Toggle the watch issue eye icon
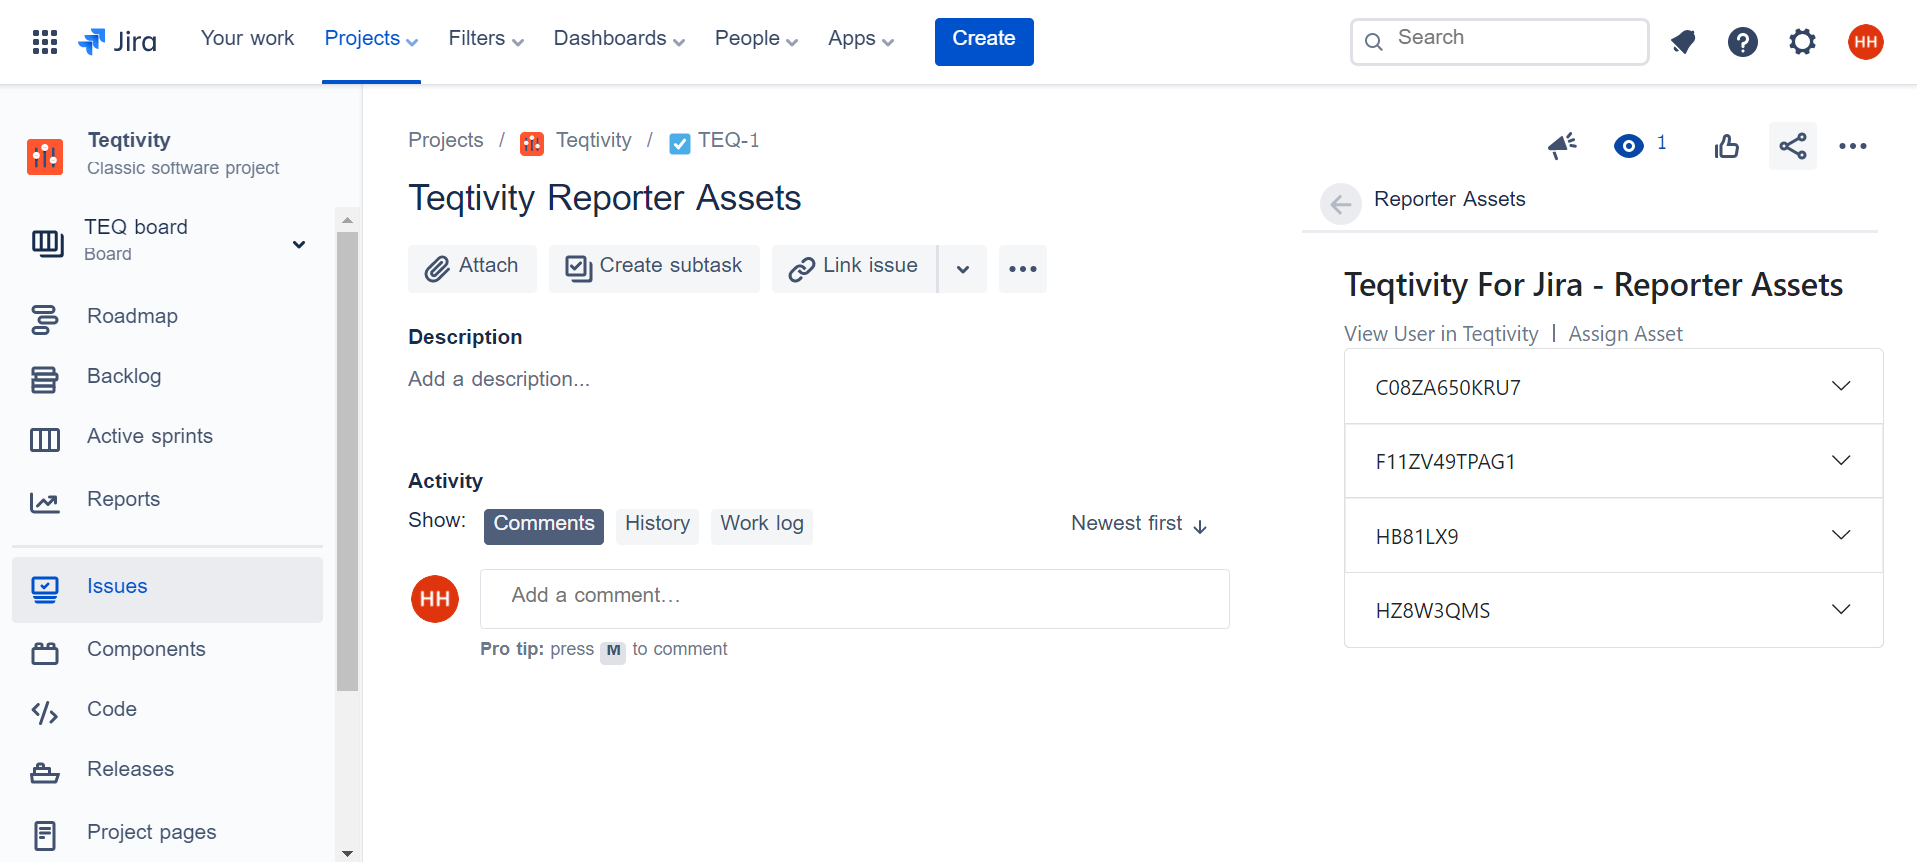Image resolution: width=1917 pixels, height=862 pixels. 1629,146
